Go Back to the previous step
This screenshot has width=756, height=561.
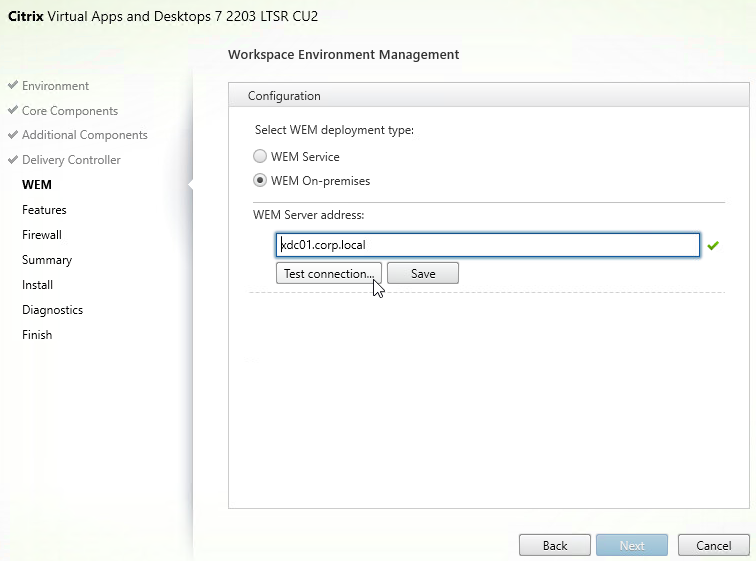(555, 545)
